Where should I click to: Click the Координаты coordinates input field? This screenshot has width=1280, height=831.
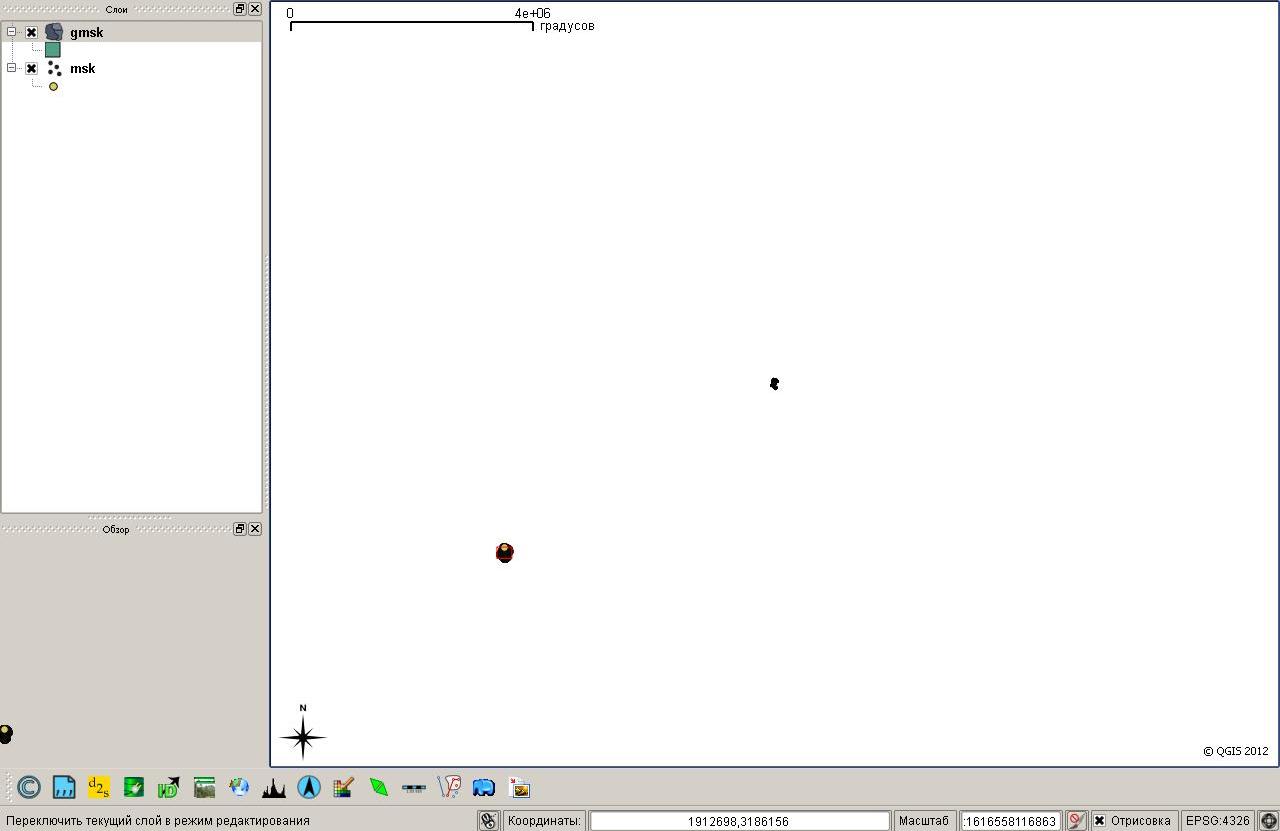coord(739,821)
